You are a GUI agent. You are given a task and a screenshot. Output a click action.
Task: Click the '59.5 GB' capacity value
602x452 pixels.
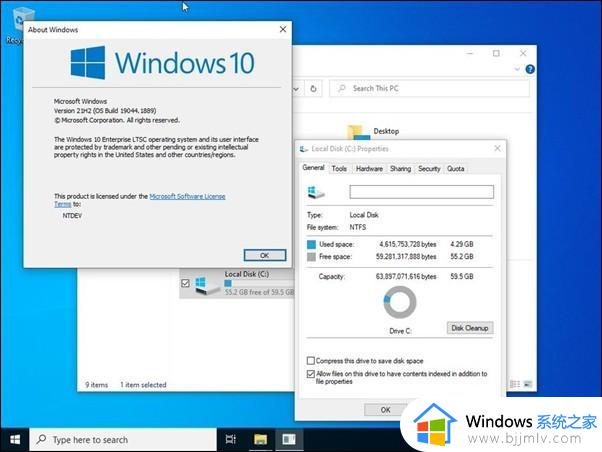(x=462, y=276)
